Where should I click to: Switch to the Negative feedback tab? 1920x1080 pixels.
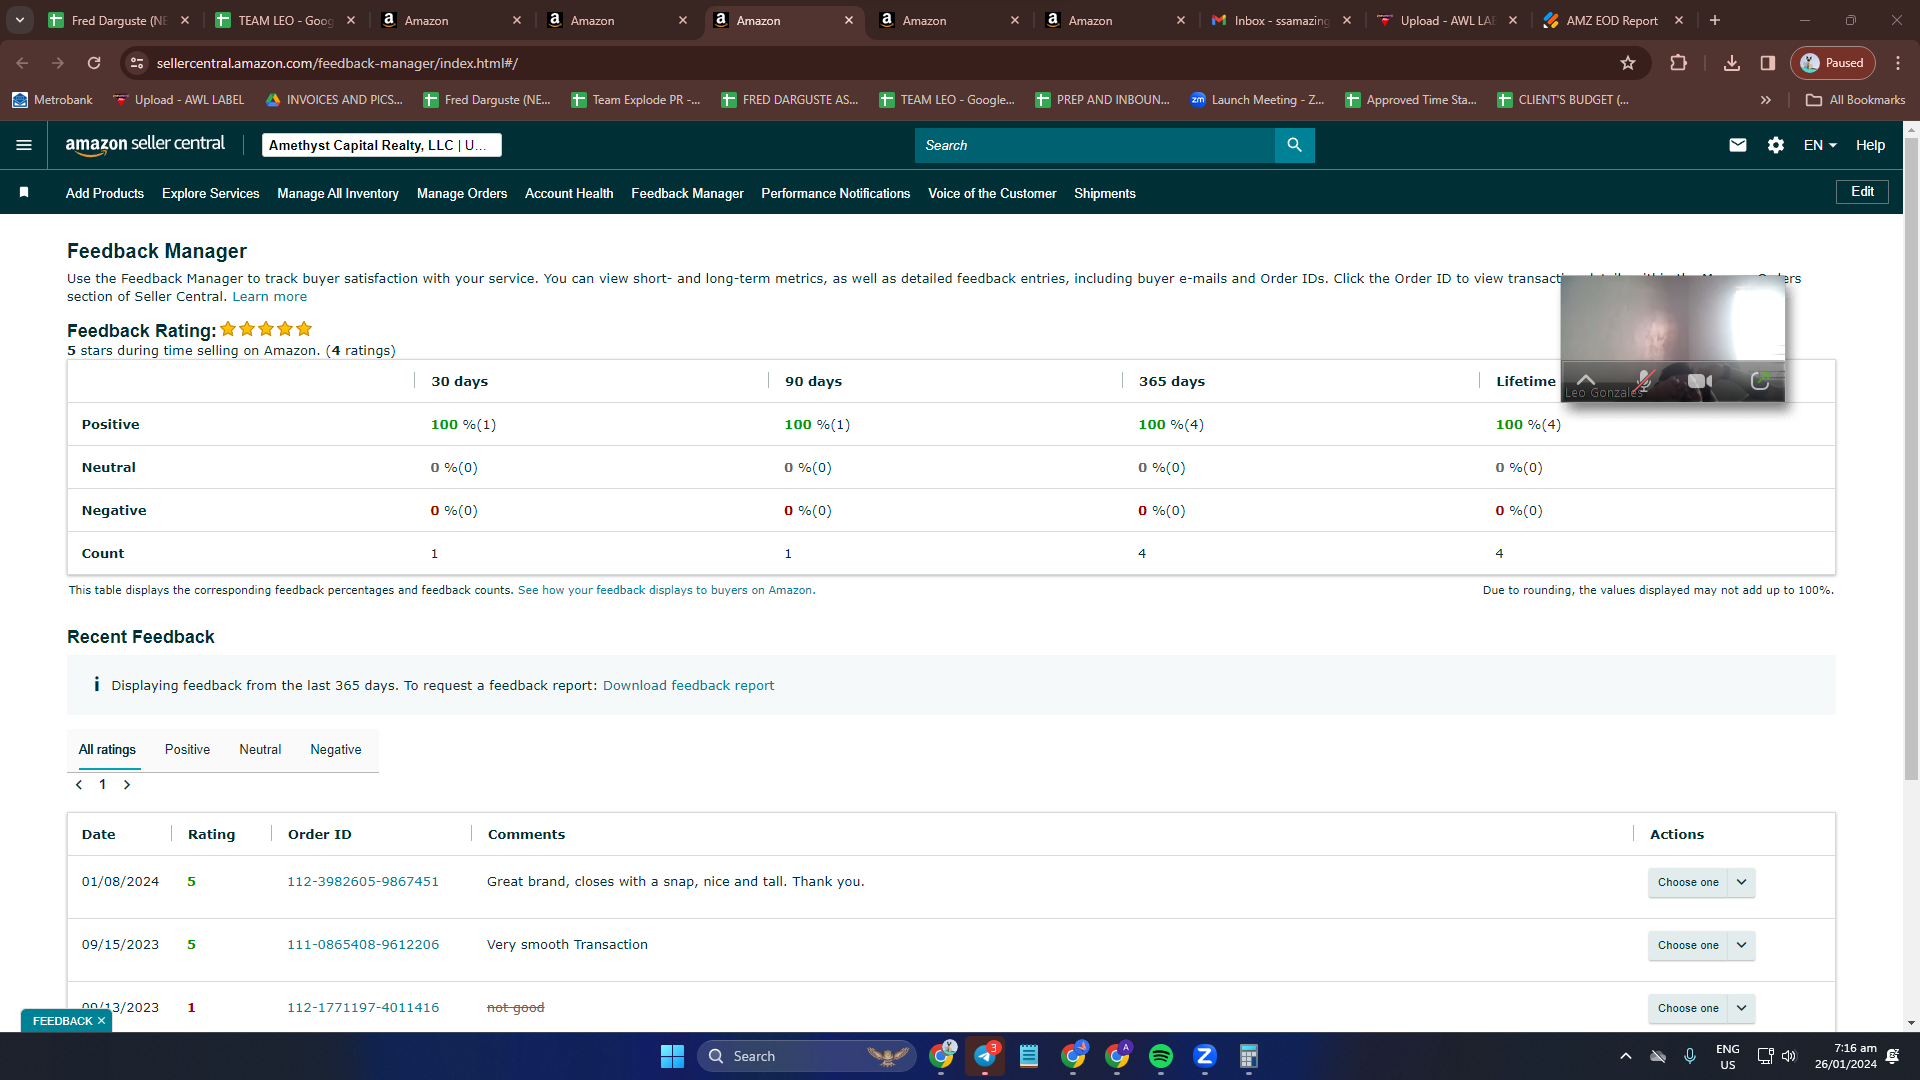click(336, 750)
